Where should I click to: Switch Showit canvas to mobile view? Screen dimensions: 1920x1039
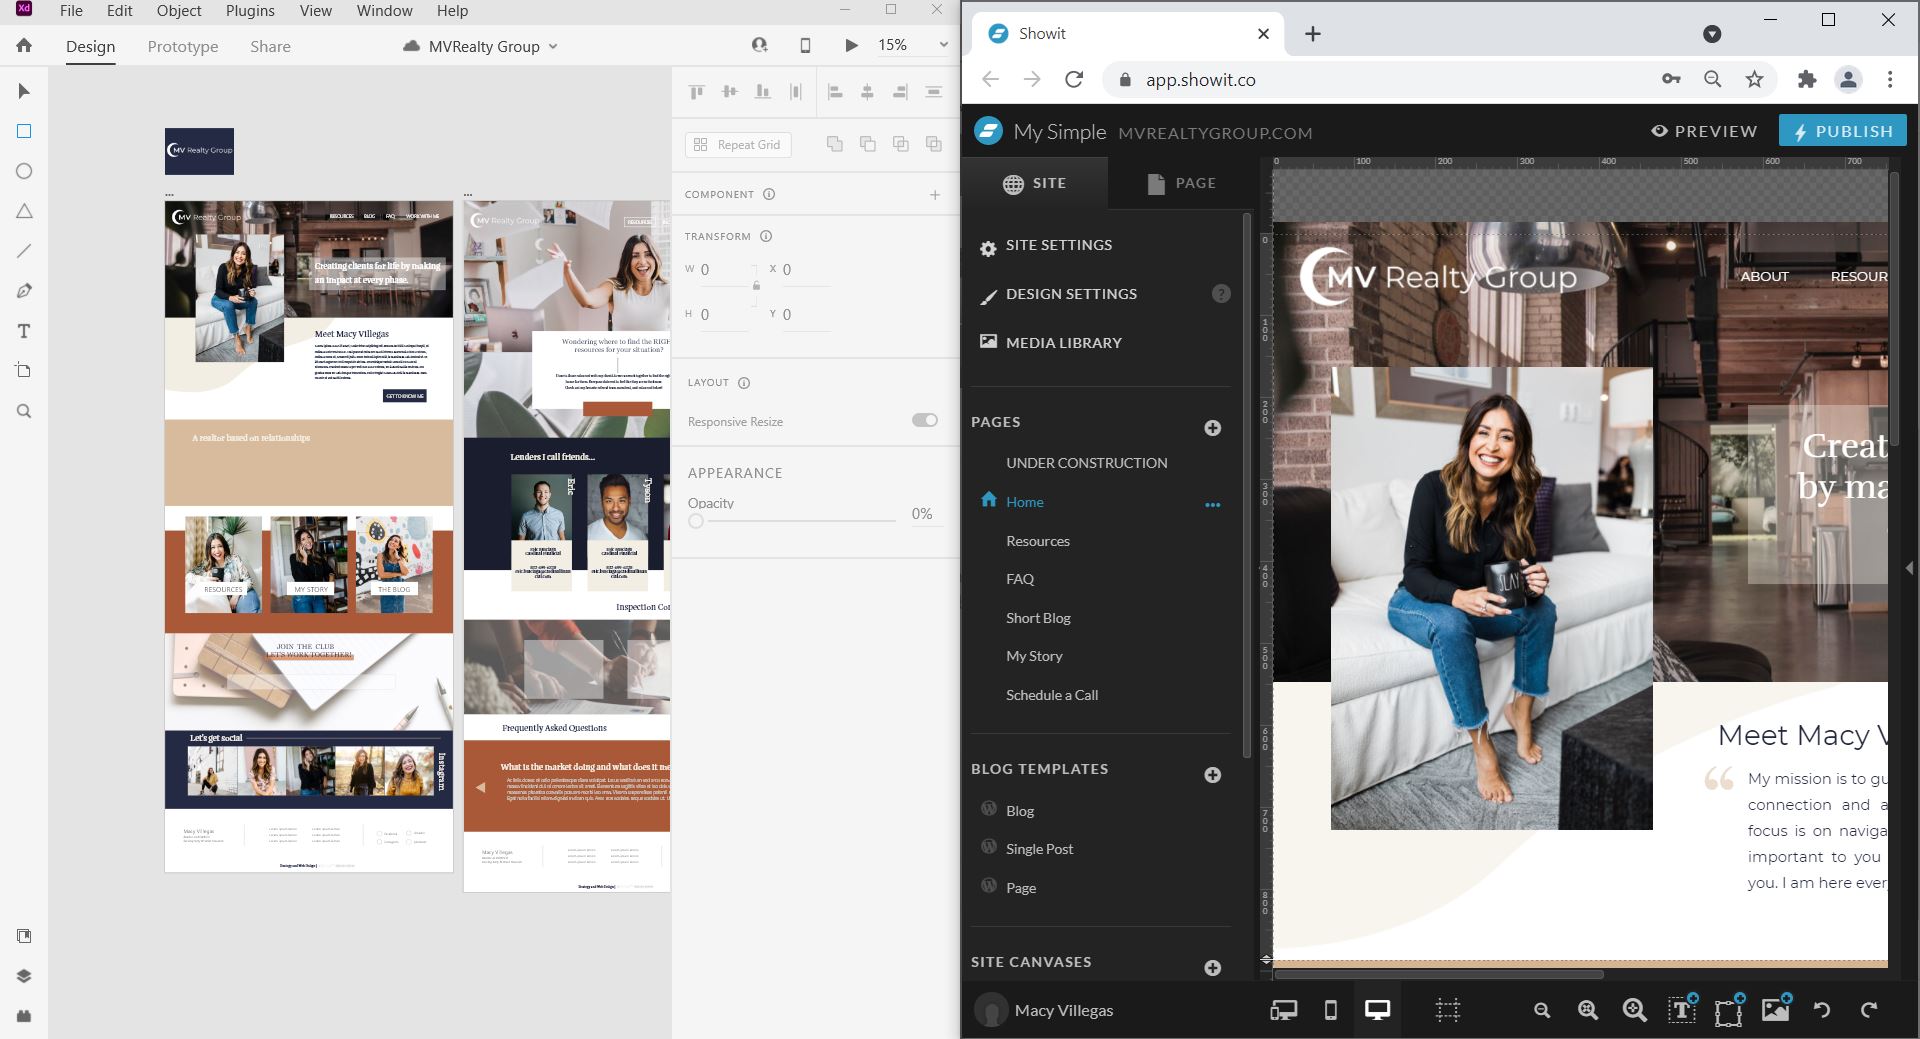click(1330, 1010)
